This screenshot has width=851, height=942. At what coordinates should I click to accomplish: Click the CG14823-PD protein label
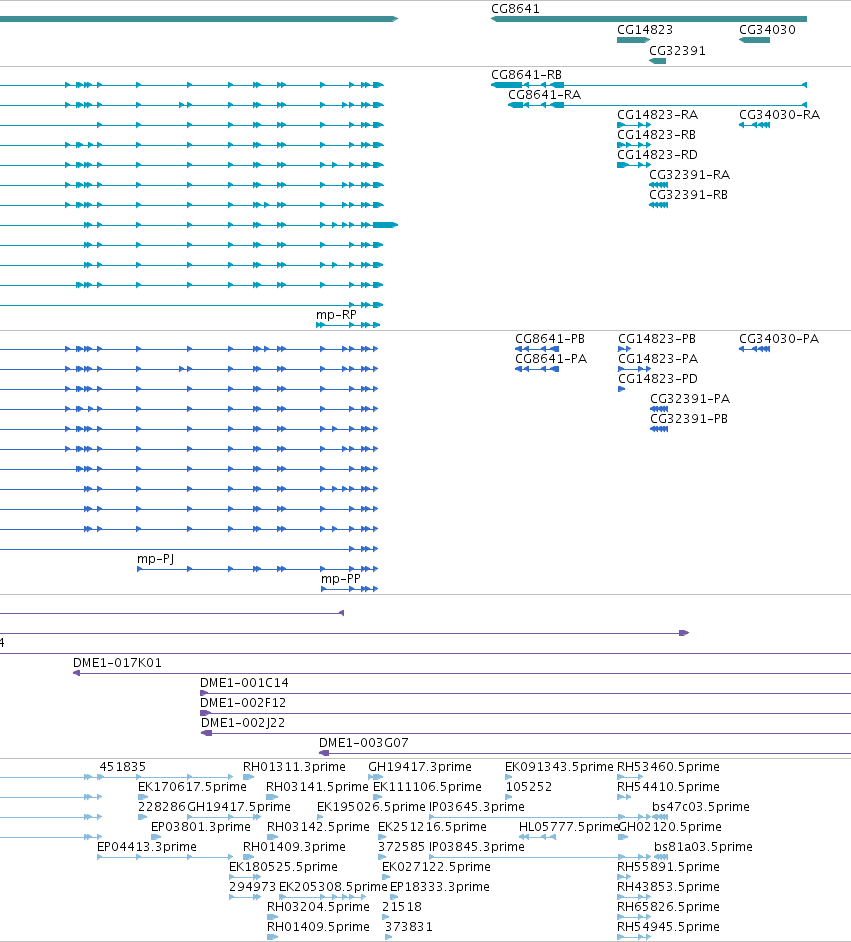[x=658, y=378]
